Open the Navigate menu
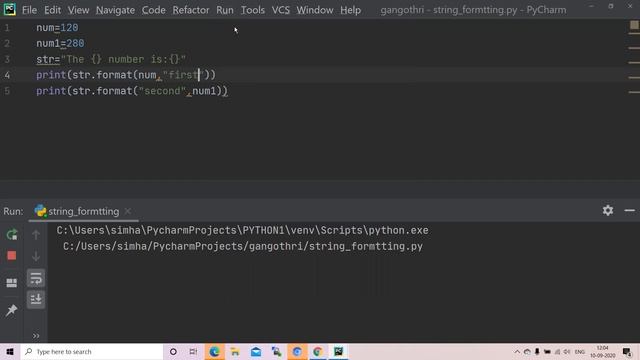The height and width of the screenshot is (360, 640). tap(115, 10)
